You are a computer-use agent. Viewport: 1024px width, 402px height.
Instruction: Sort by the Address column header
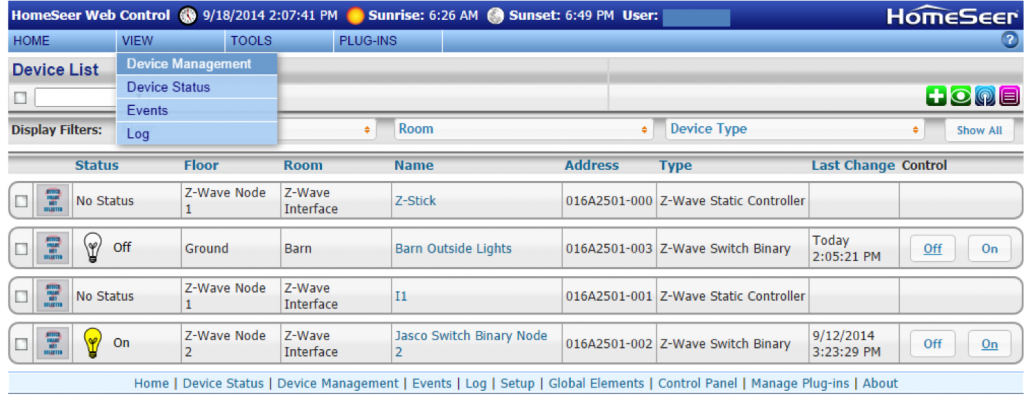[592, 165]
